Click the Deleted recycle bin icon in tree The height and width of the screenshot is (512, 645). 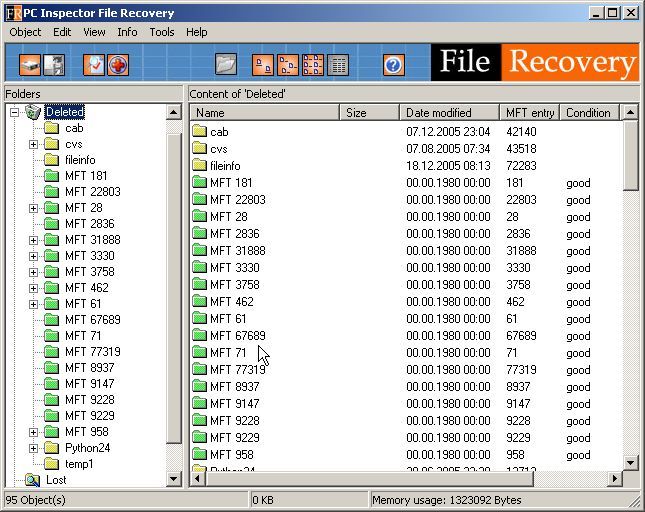(32, 112)
